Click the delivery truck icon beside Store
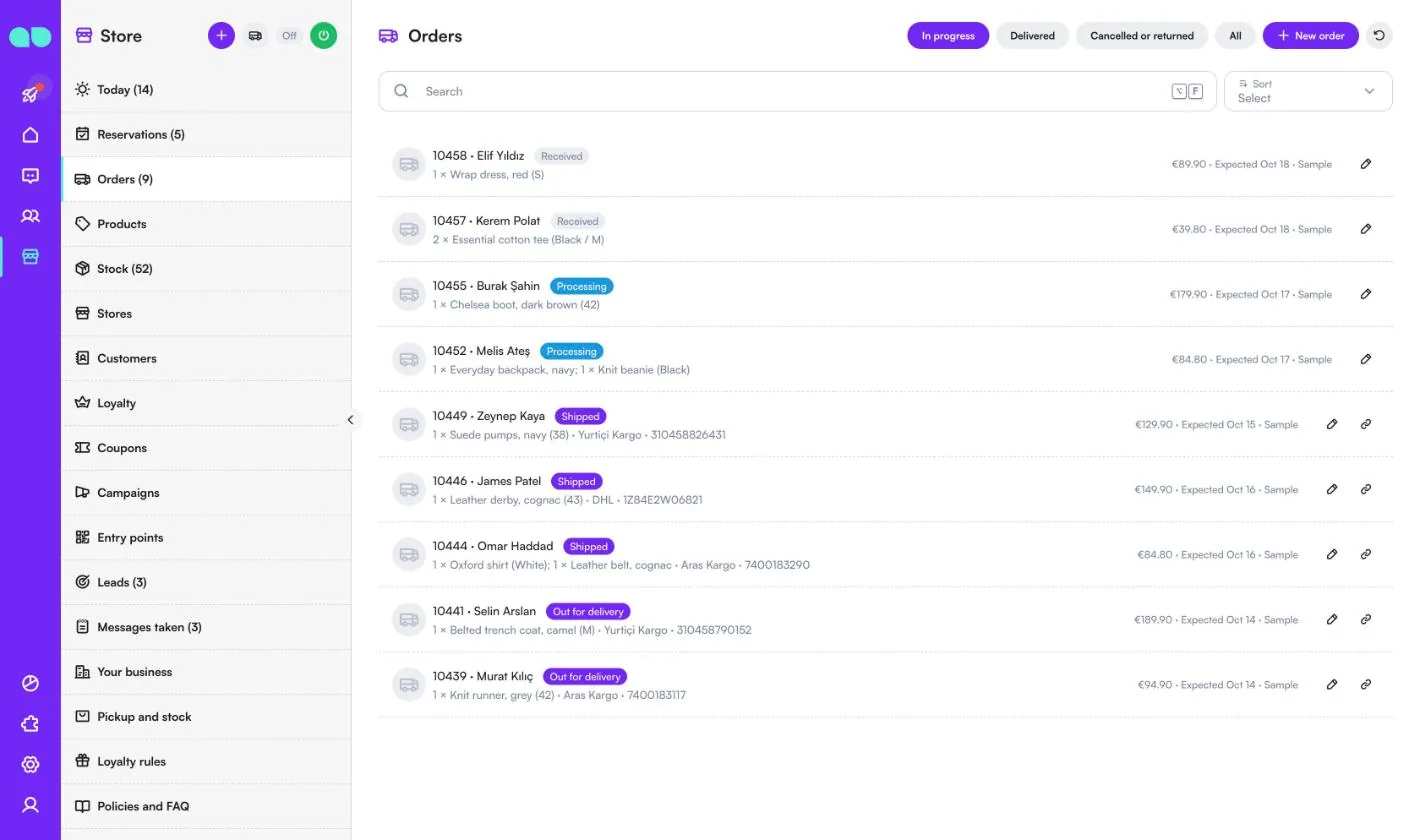Screen dimensions: 1420x840 (x=255, y=35)
